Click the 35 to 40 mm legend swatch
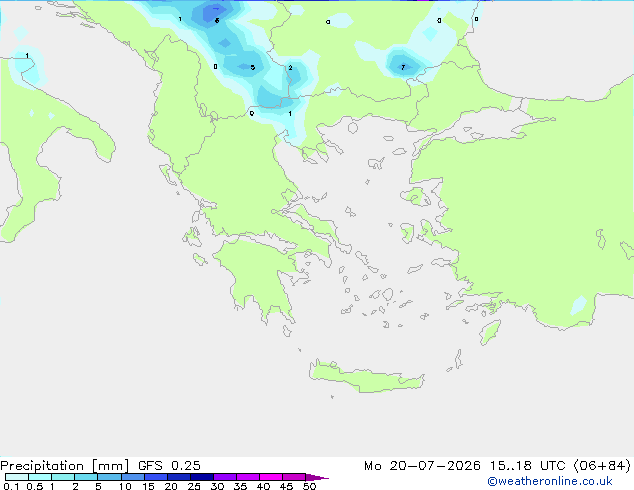The image size is (634, 490). coord(247,477)
